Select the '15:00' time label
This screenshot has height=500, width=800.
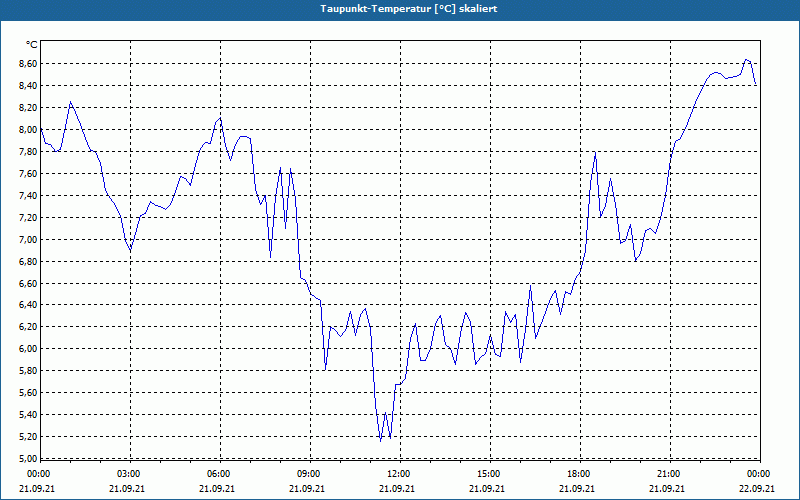pyautogui.click(x=488, y=474)
